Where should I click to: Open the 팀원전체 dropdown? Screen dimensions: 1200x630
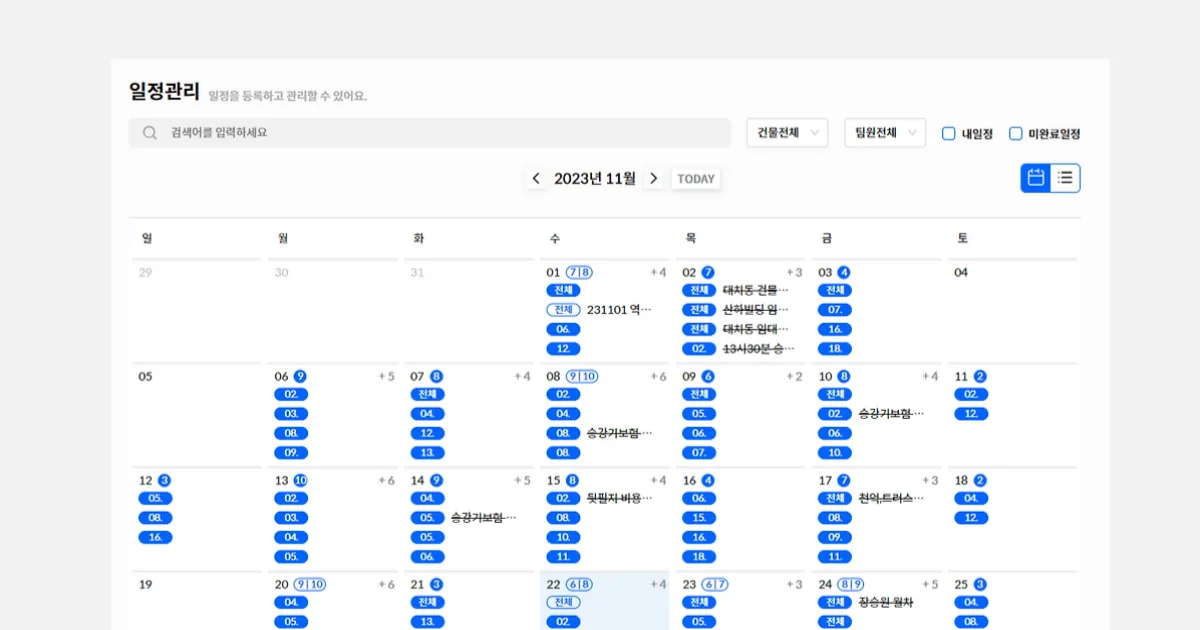tap(885, 133)
